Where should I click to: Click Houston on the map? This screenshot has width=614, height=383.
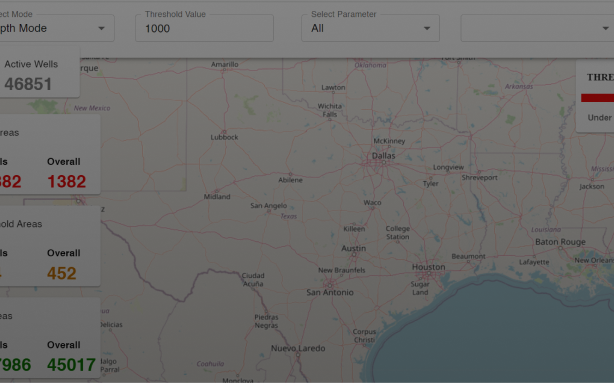pos(428,267)
